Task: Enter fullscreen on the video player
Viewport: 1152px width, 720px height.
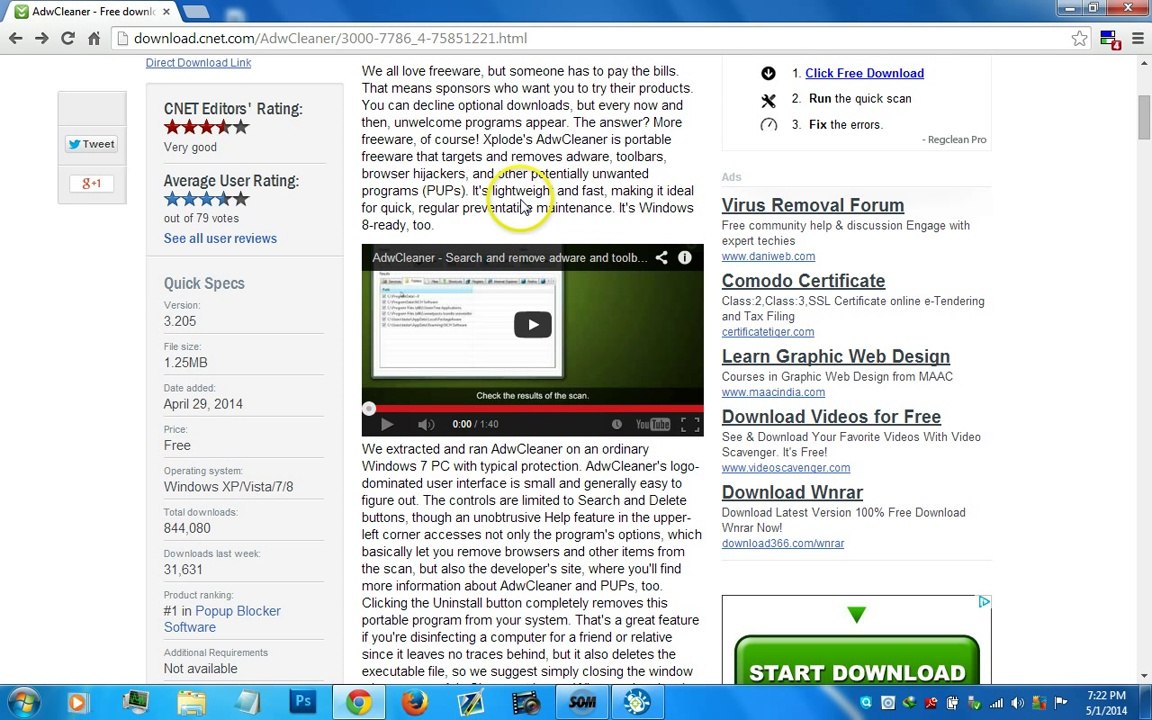Action: click(690, 424)
